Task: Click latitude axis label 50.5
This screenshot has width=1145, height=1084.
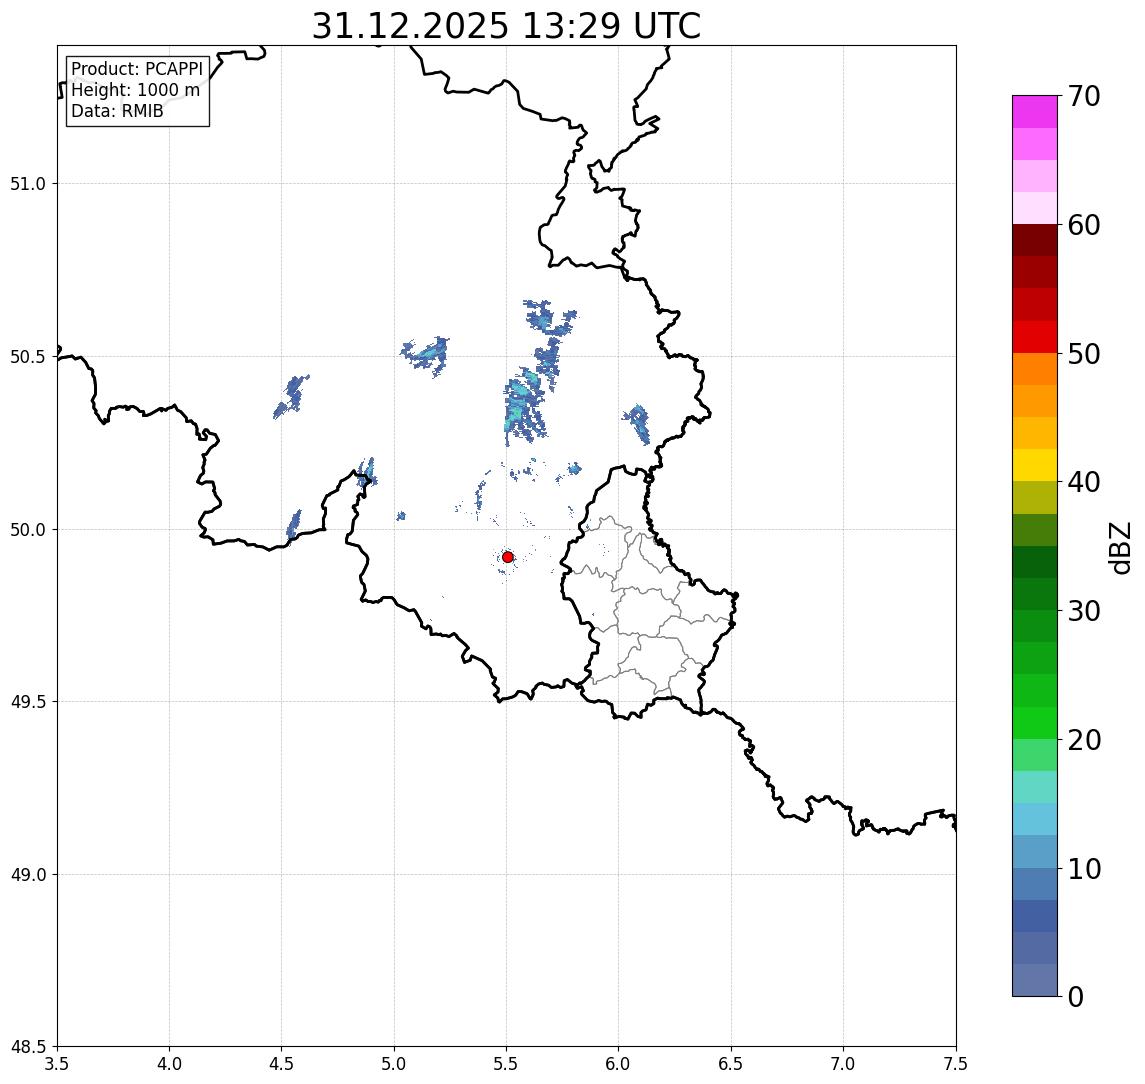Action: 28,357
